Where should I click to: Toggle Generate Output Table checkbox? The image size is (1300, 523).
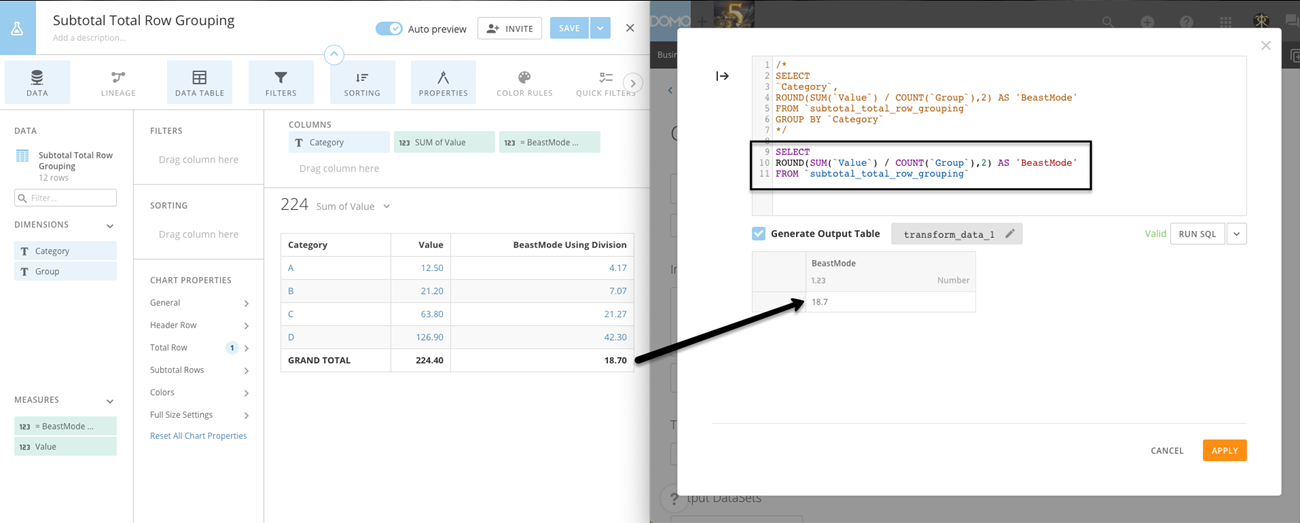coord(758,233)
